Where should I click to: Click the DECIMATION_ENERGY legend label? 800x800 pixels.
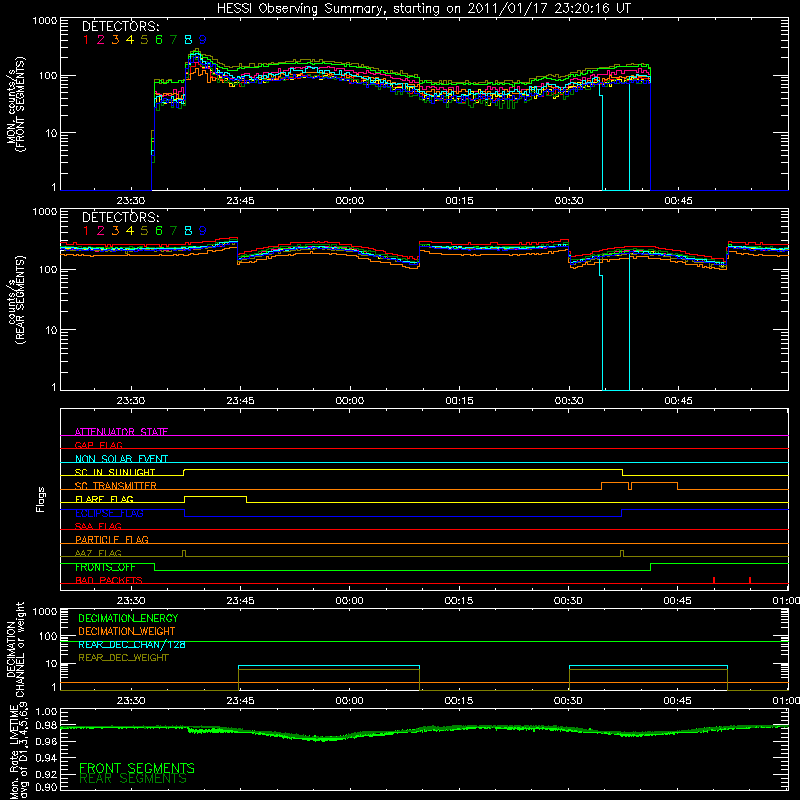pyautogui.click(x=128, y=618)
